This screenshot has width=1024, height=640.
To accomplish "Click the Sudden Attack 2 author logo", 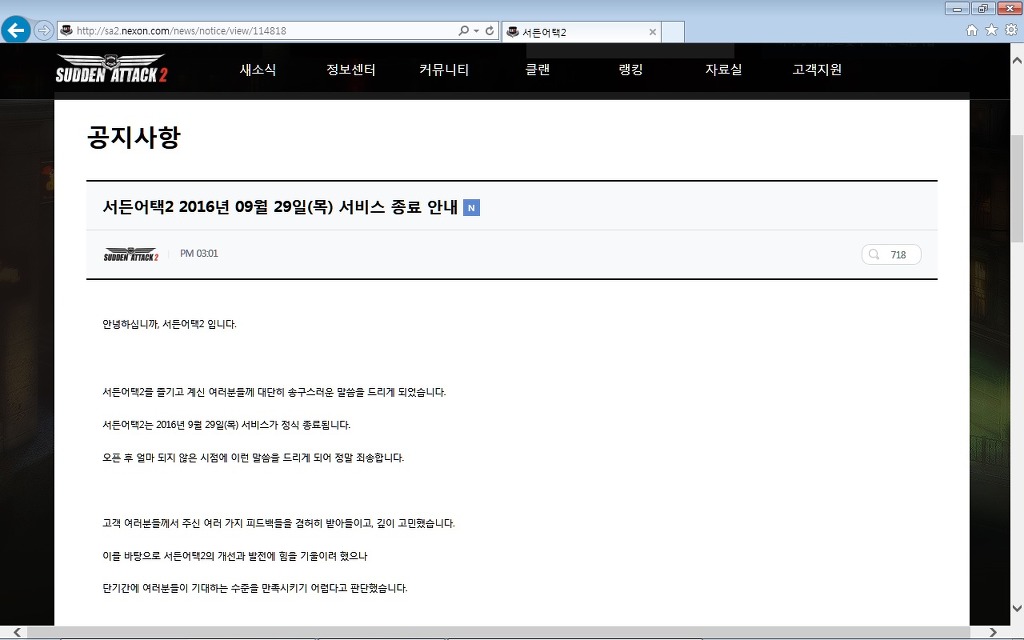I will 131,254.
